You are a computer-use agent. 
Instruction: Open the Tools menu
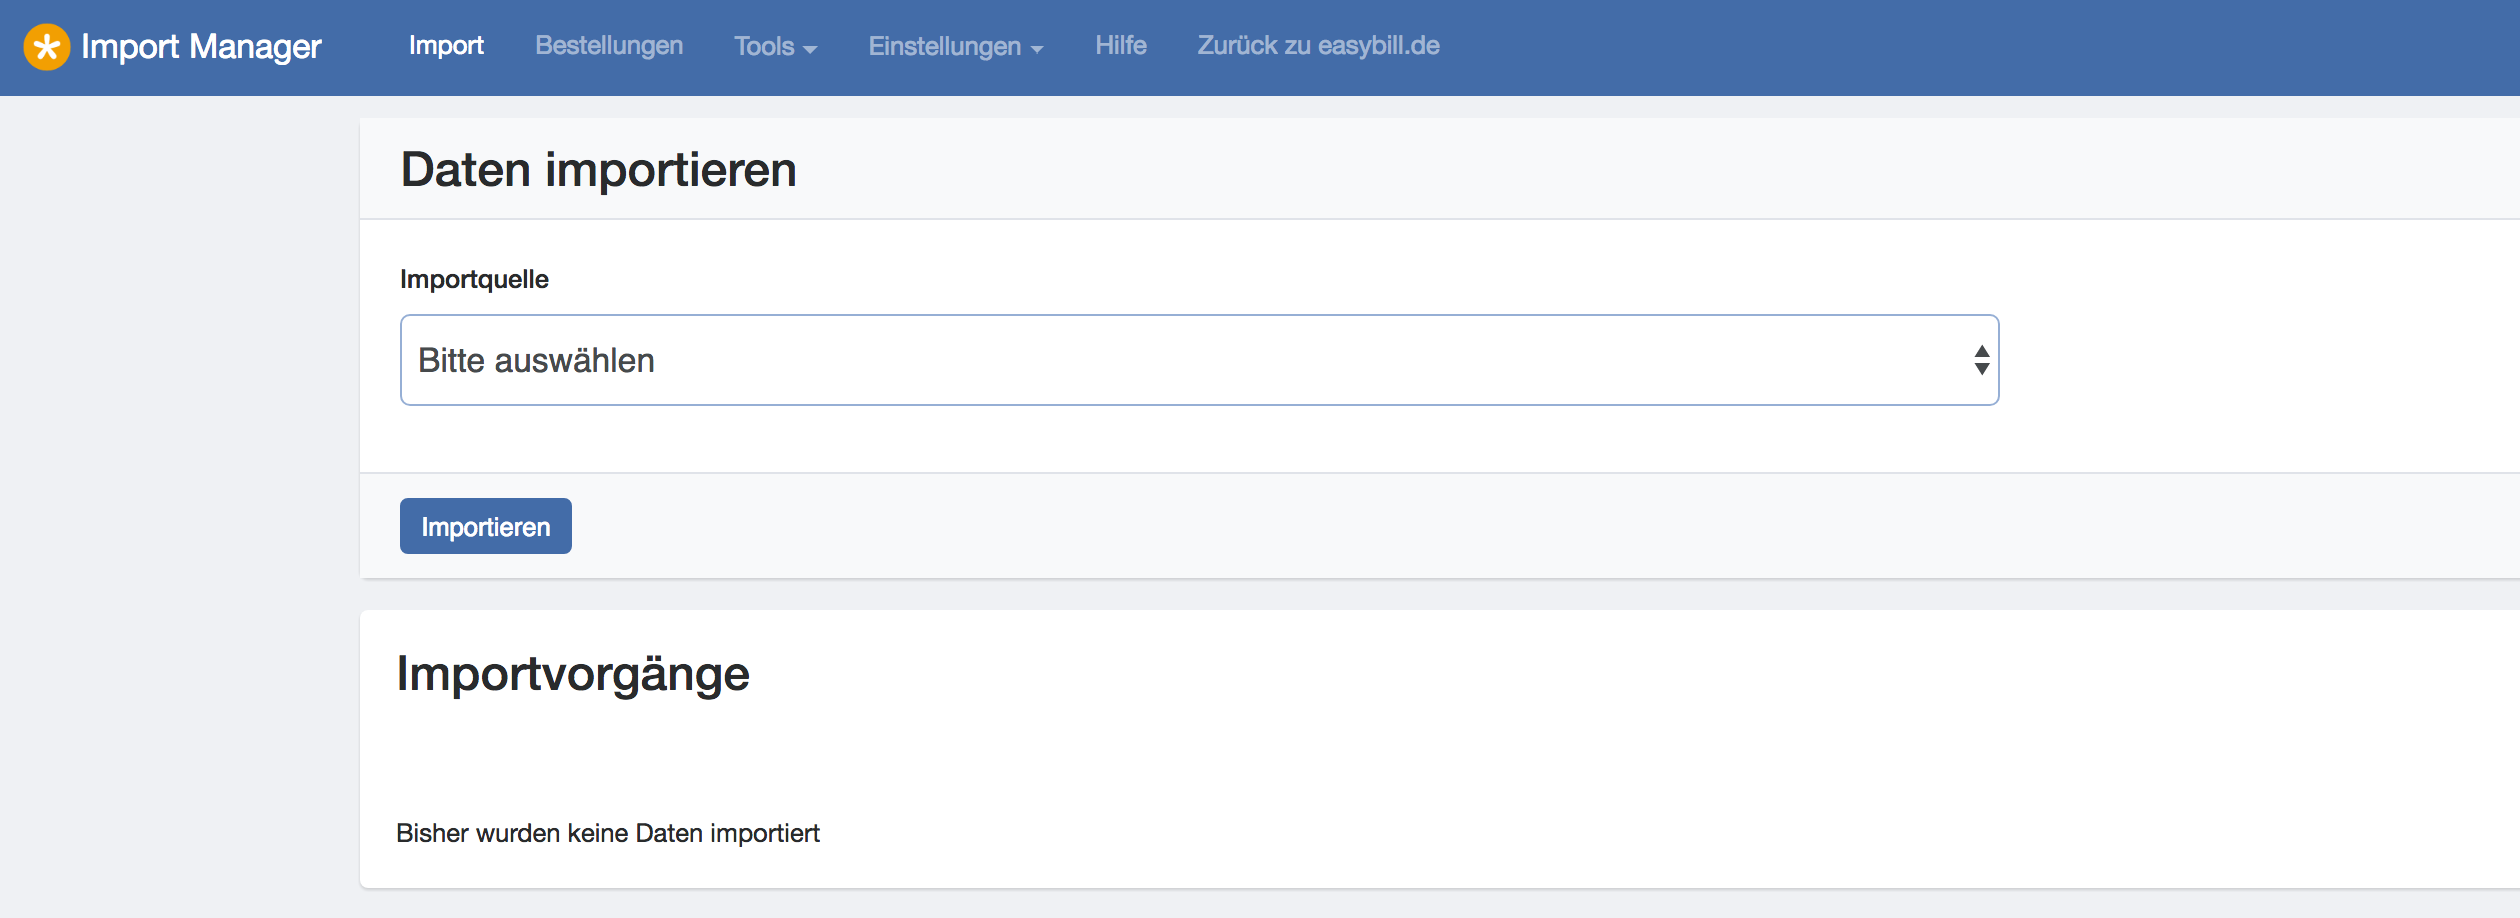(x=775, y=46)
